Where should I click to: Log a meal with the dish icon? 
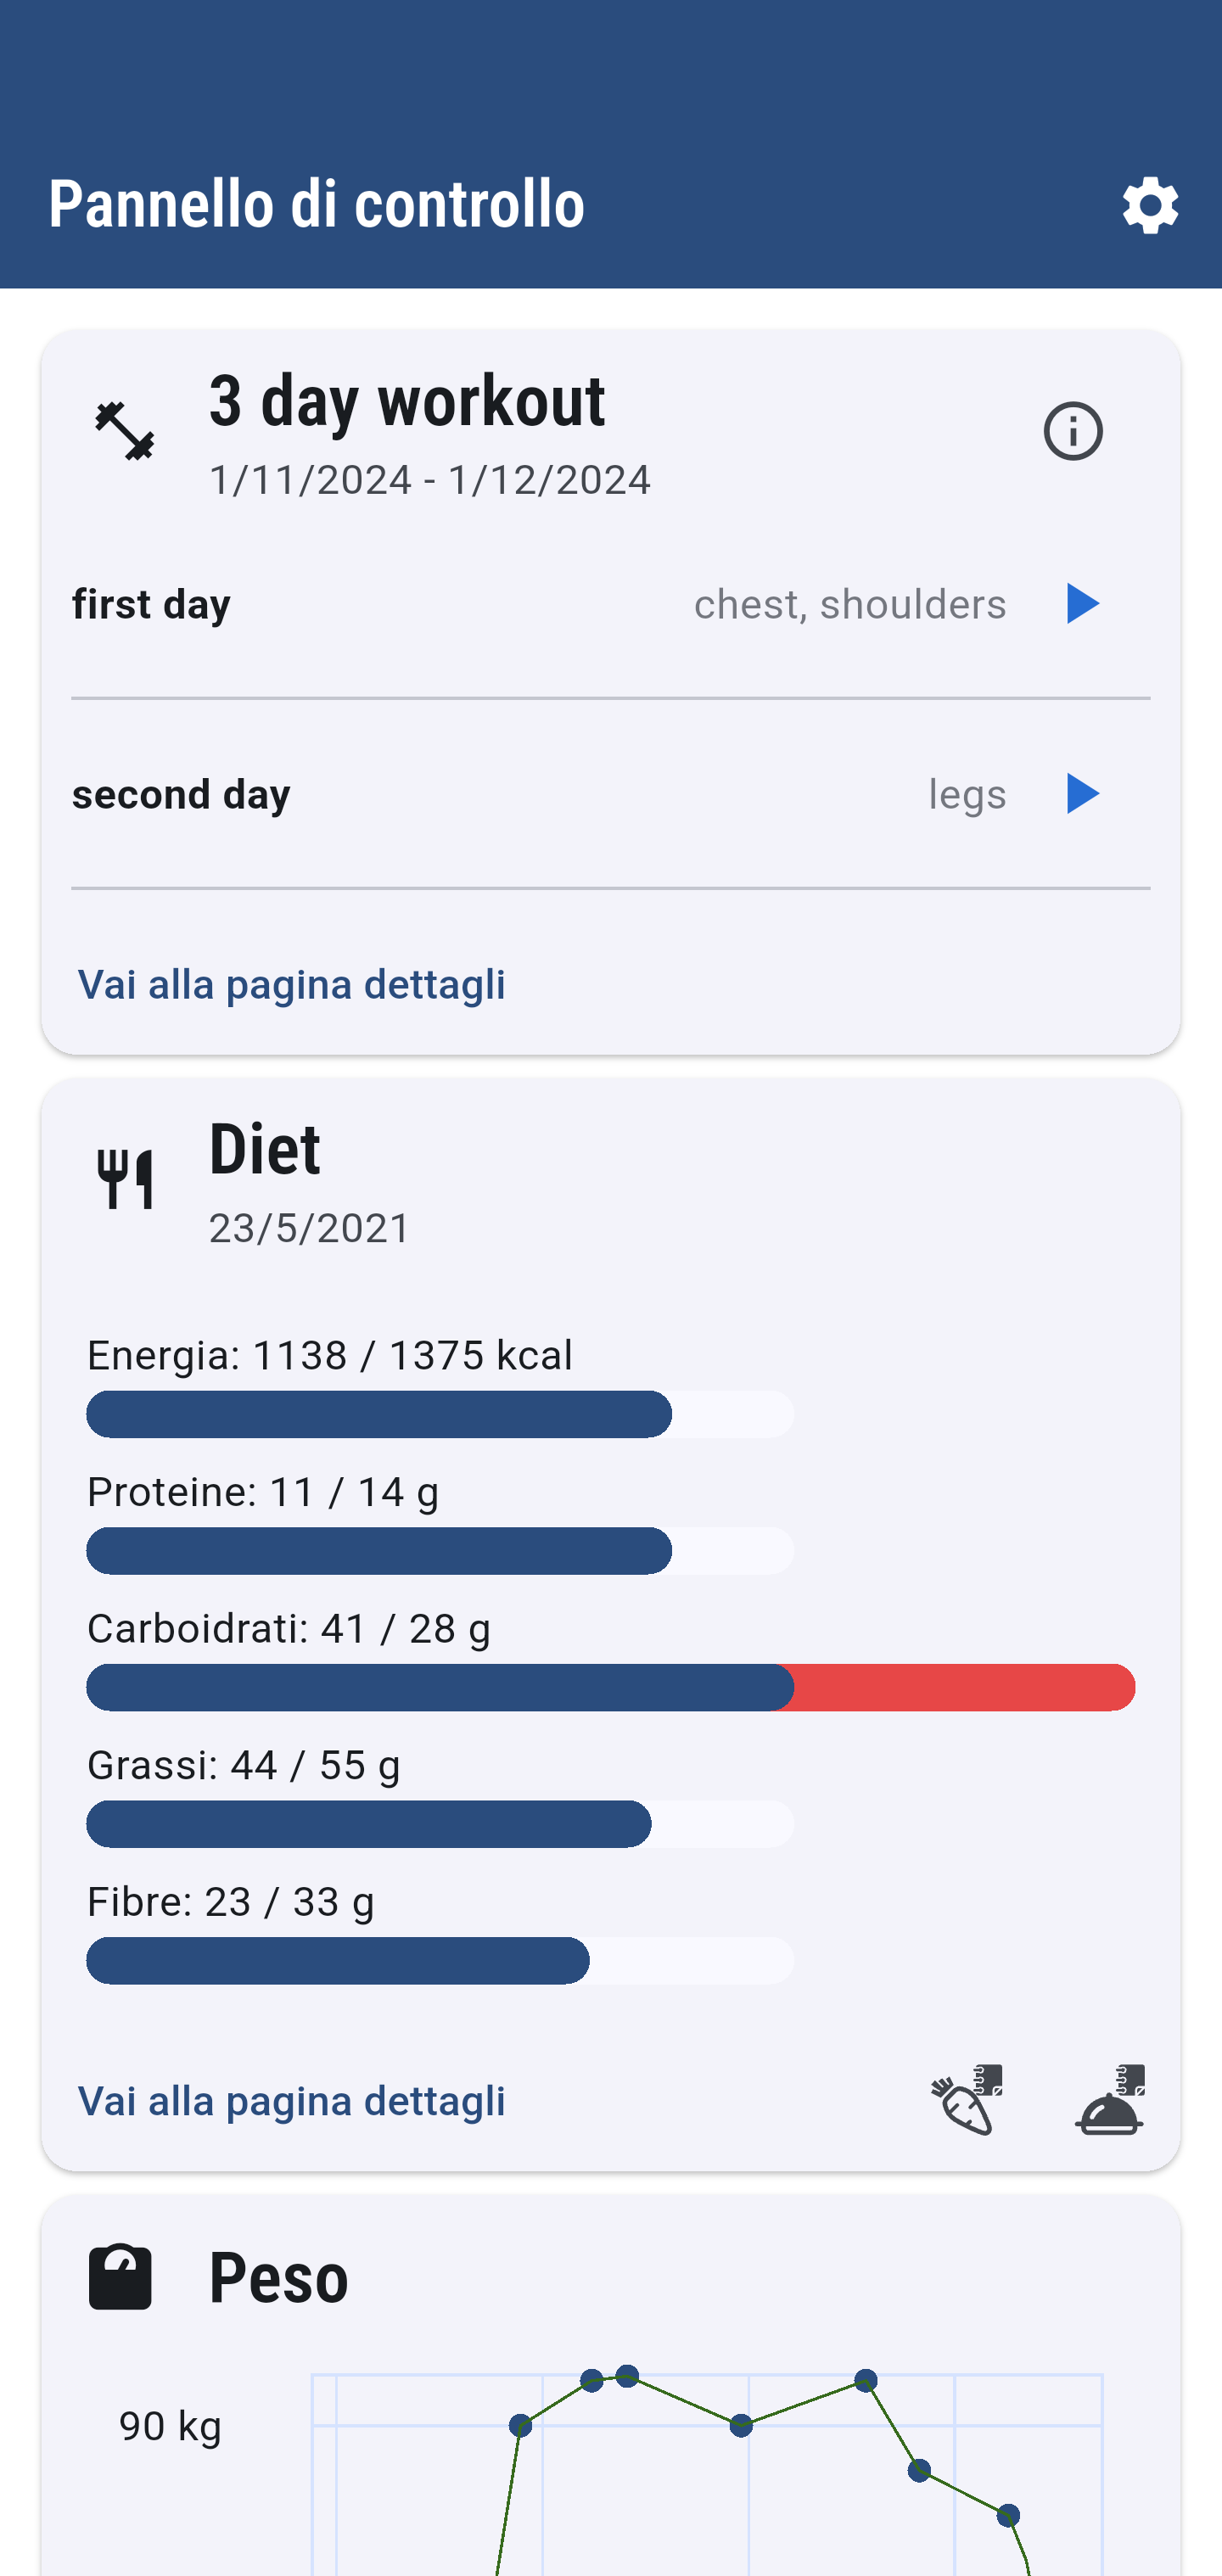(x=1110, y=2100)
